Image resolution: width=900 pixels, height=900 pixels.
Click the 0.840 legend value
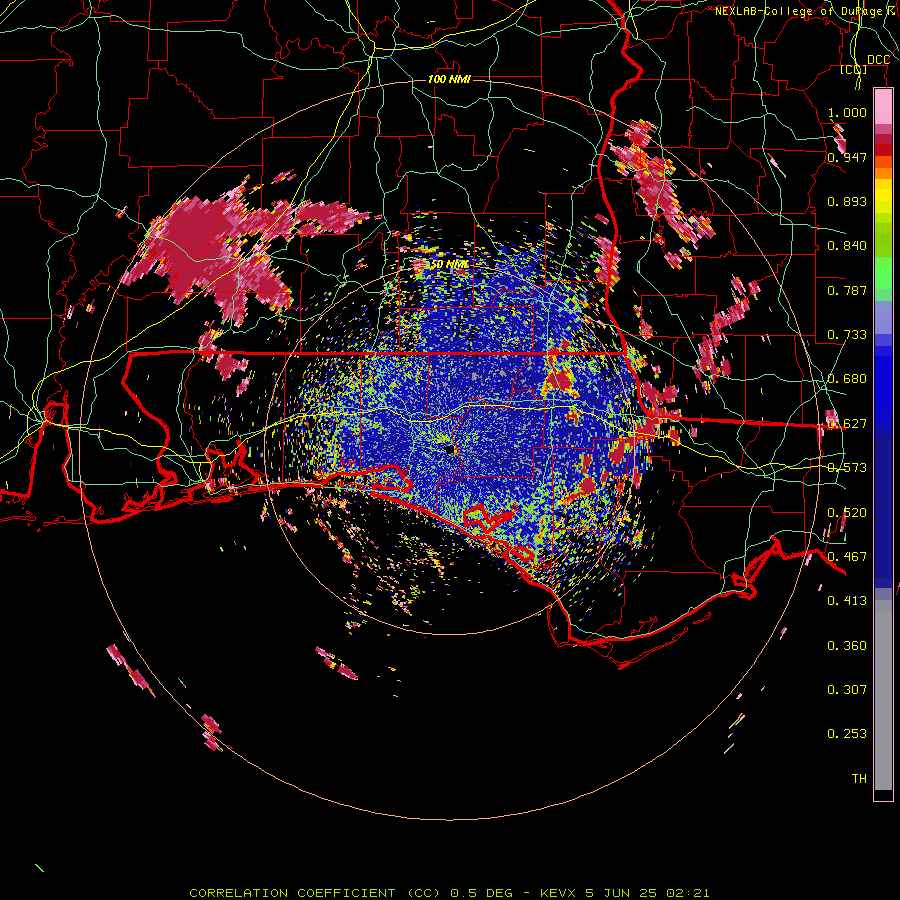point(847,246)
